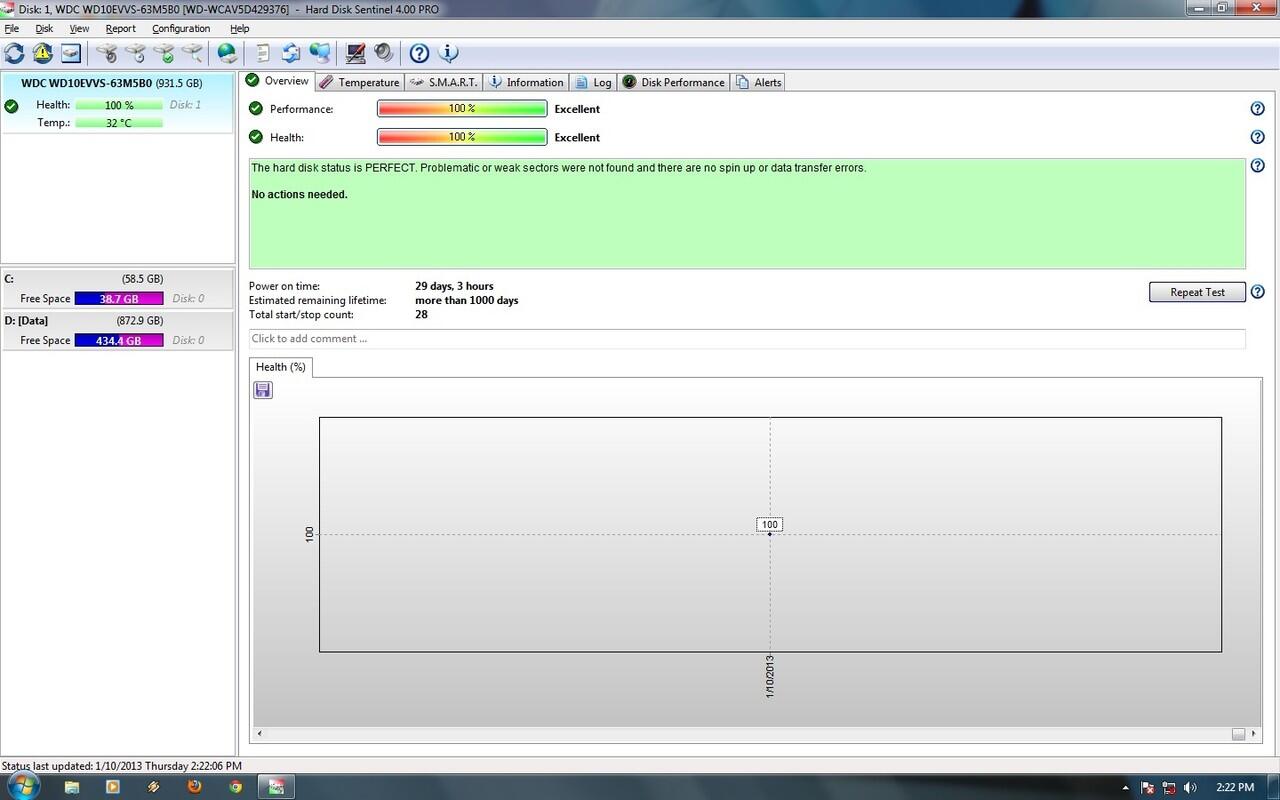This screenshot has width=1280, height=800.
Task: Open the Report menu
Action: 121,29
